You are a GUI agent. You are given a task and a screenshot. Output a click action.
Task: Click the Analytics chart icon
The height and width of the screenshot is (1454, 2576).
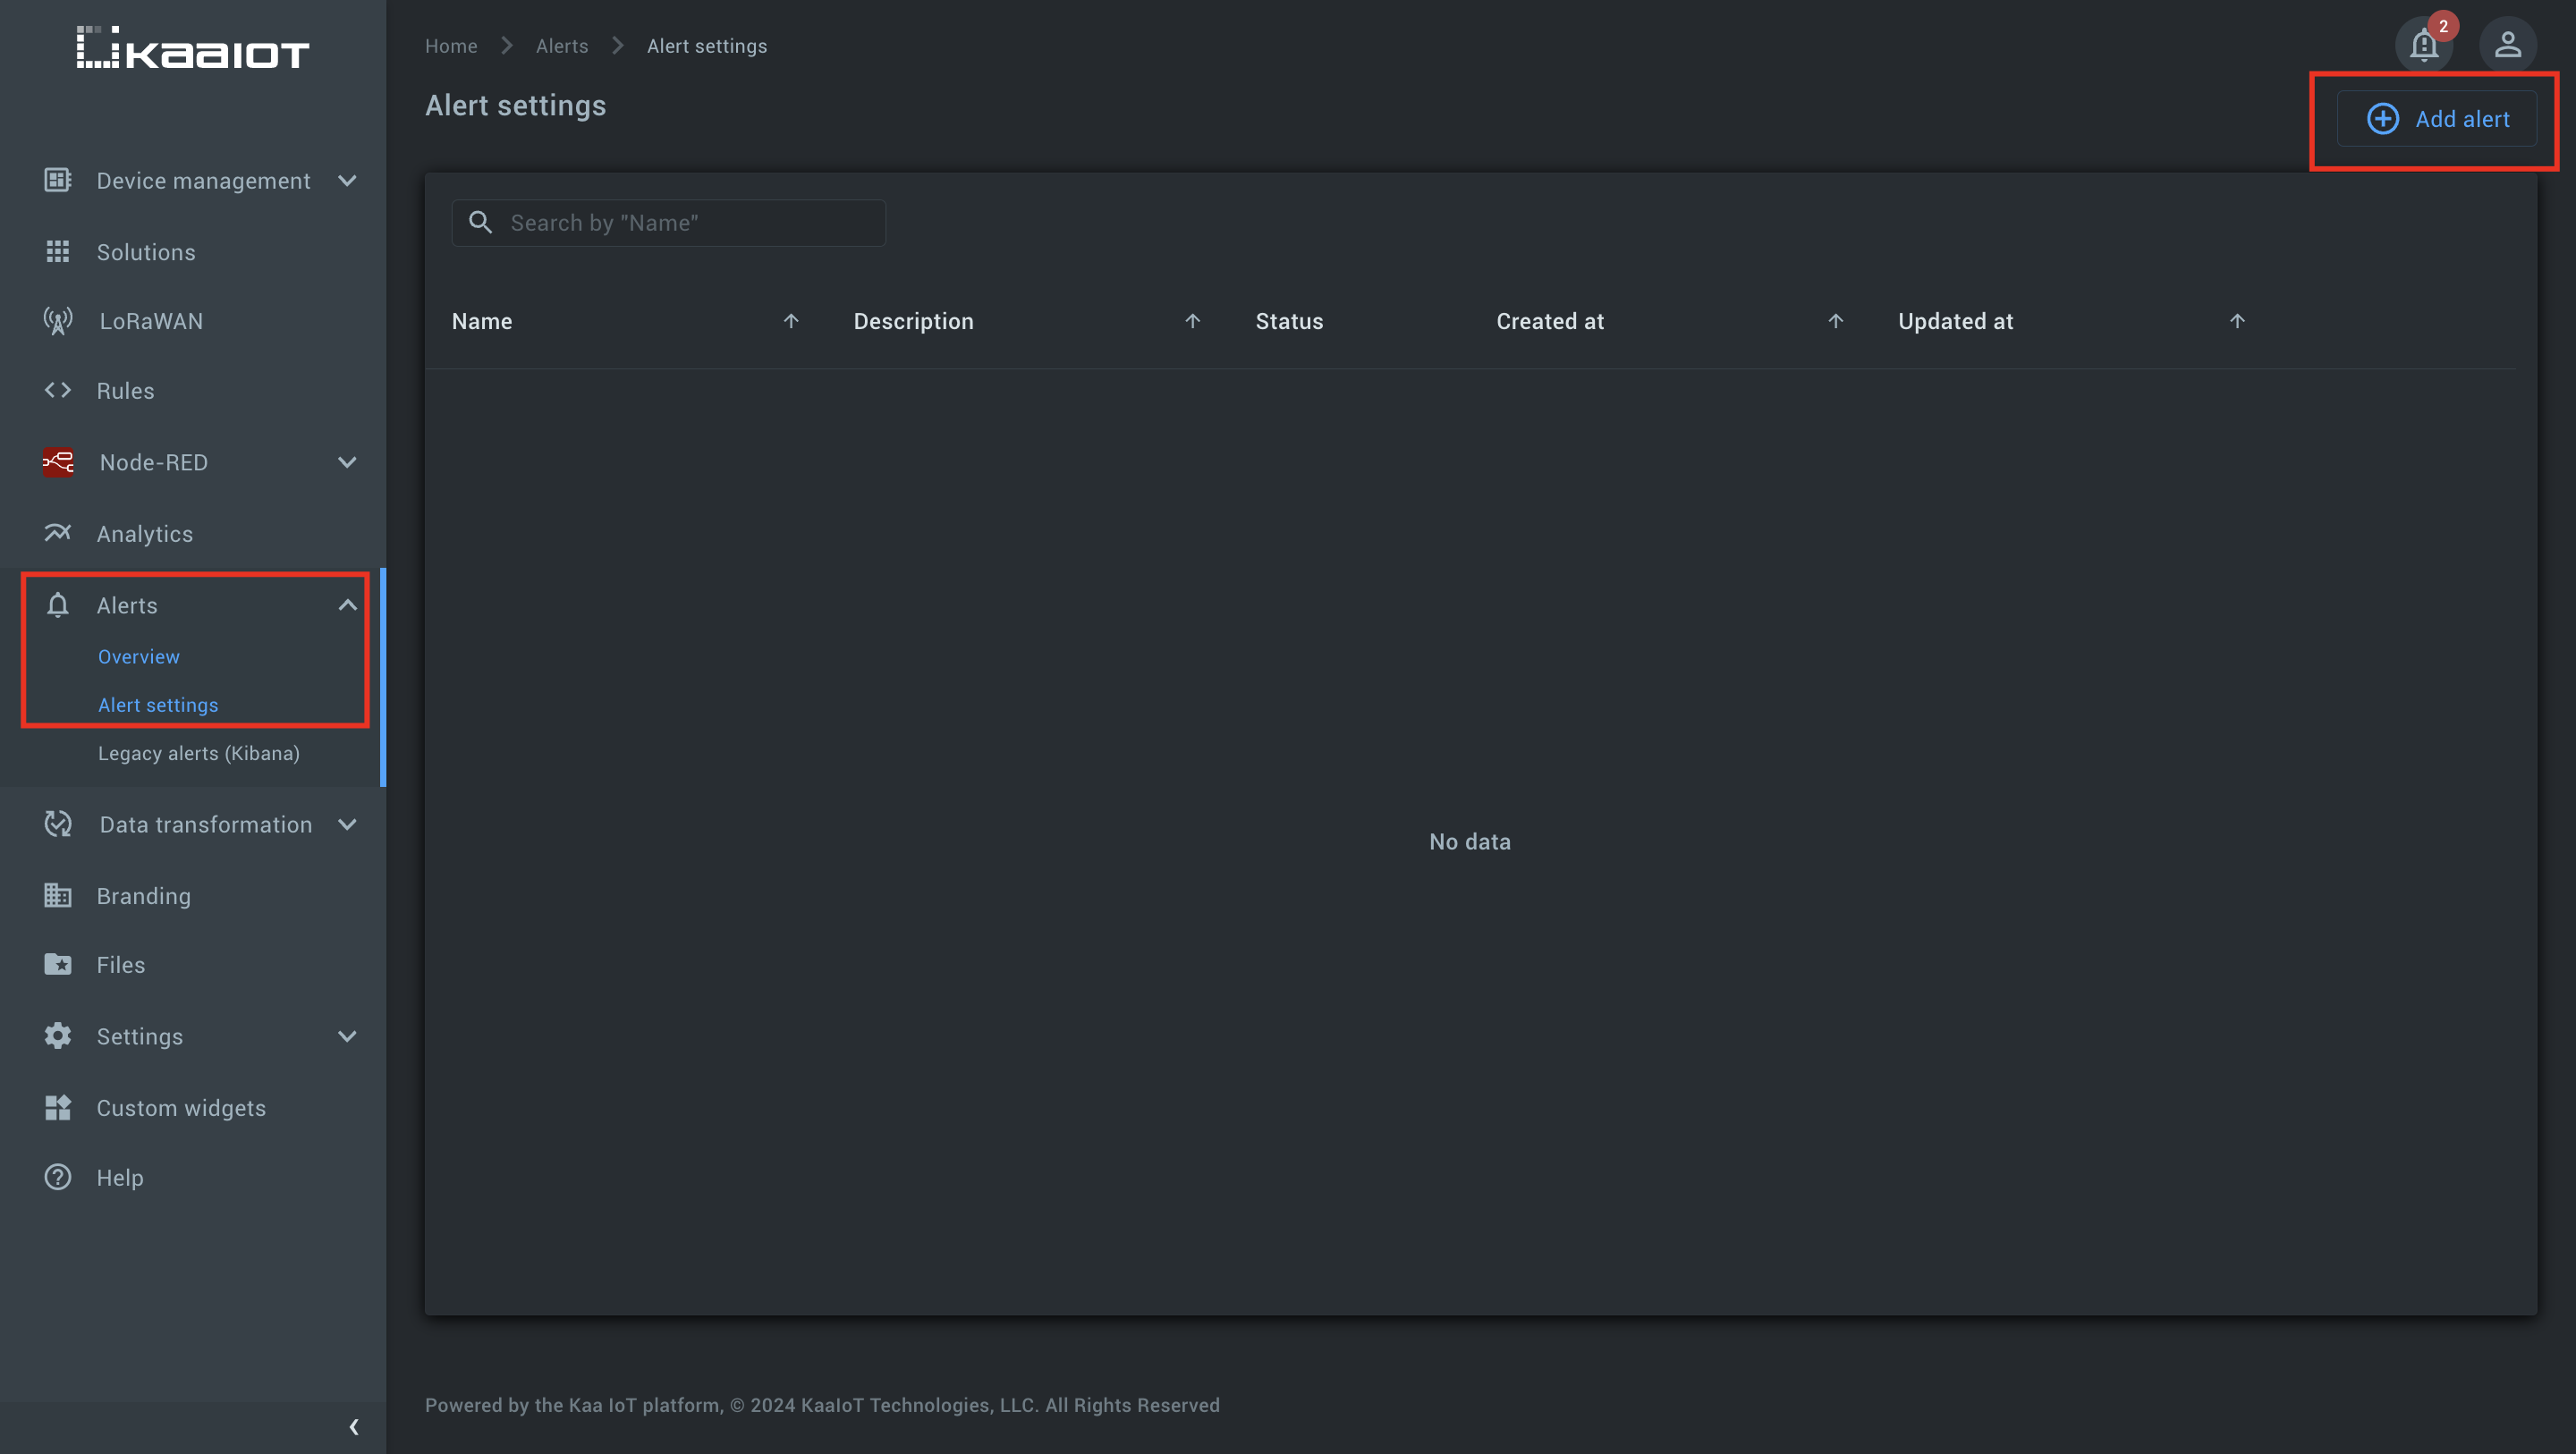[x=58, y=533]
